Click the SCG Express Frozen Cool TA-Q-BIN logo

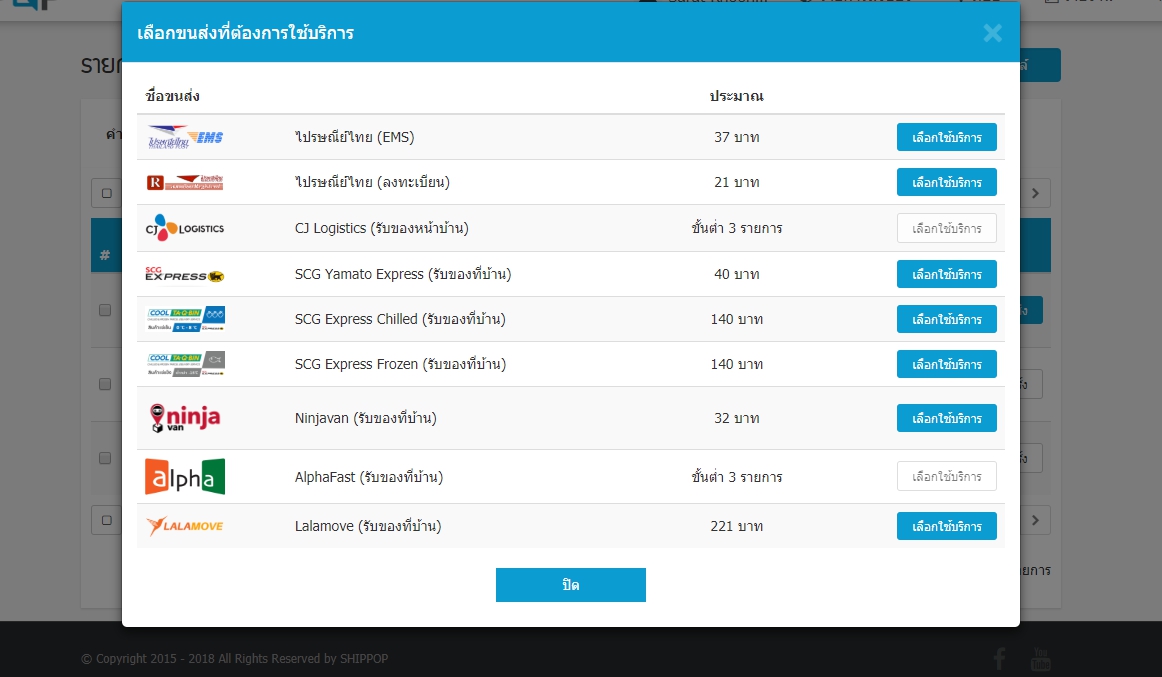(185, 364)
